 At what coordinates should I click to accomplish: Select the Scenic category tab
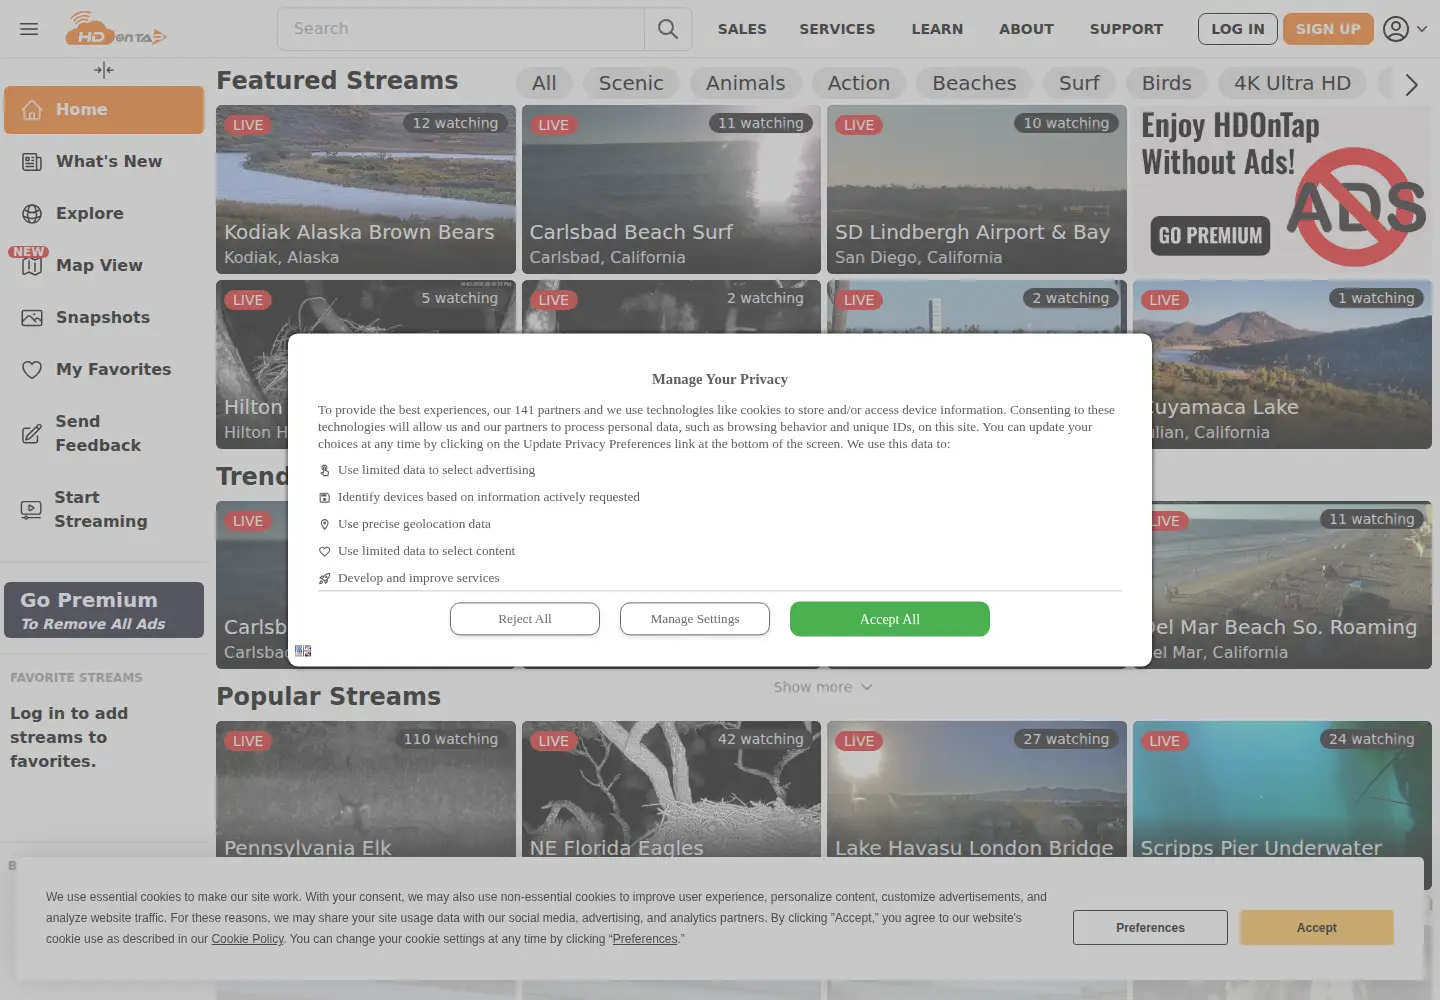[631, 83]
